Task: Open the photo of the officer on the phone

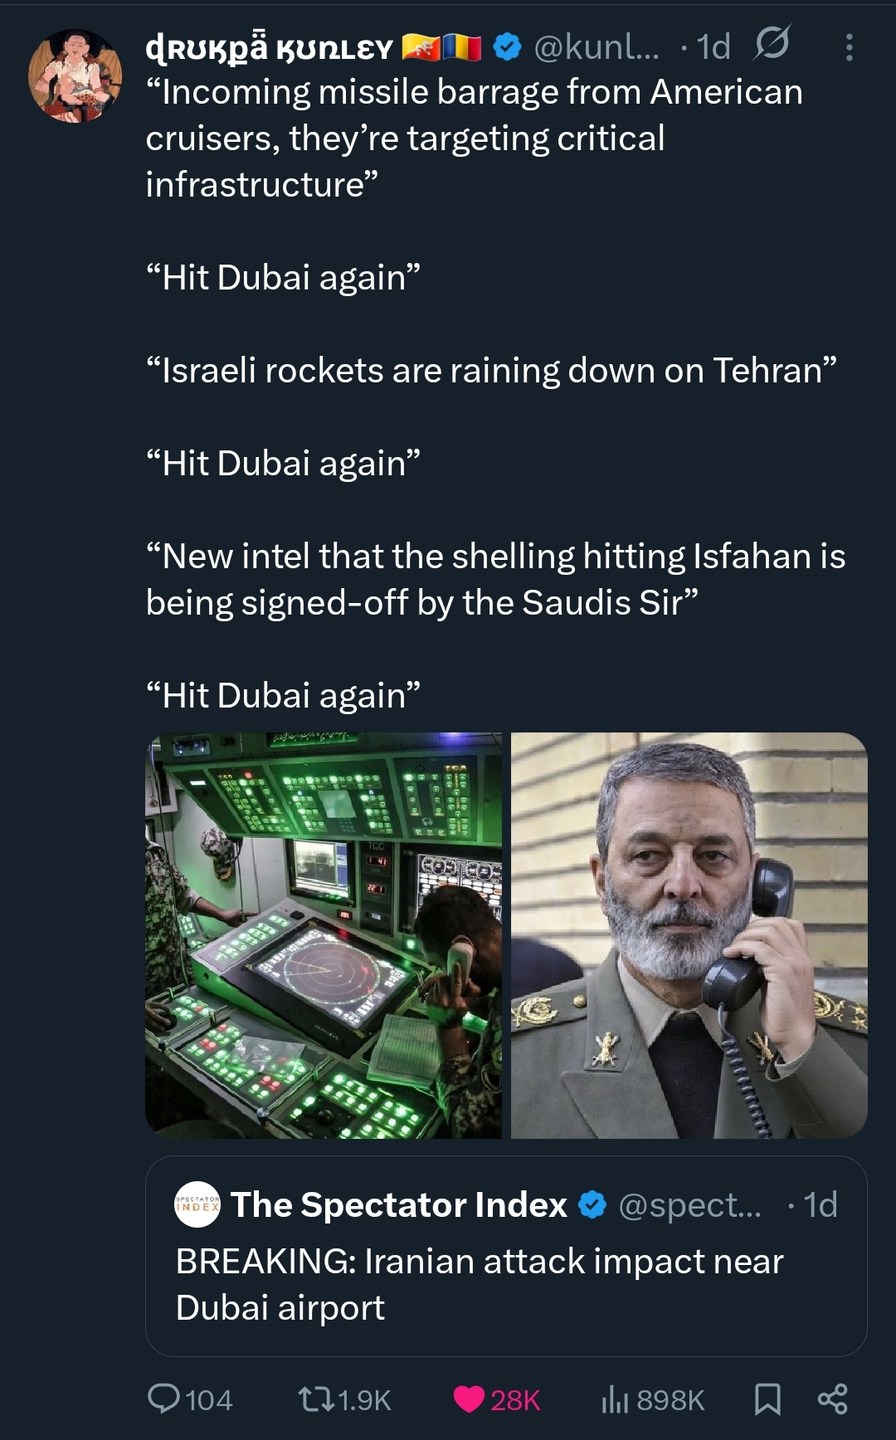Action: pos(689,935)
